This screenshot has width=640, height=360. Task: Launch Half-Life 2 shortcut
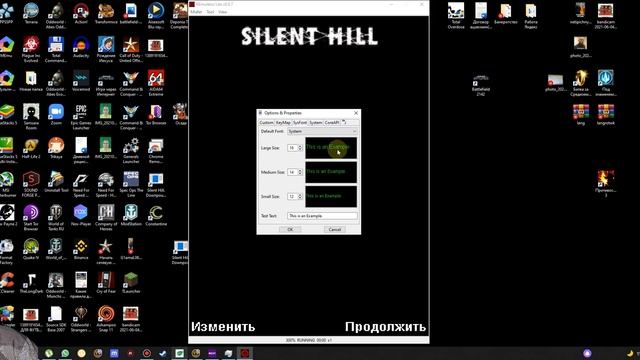pos(31,148)
